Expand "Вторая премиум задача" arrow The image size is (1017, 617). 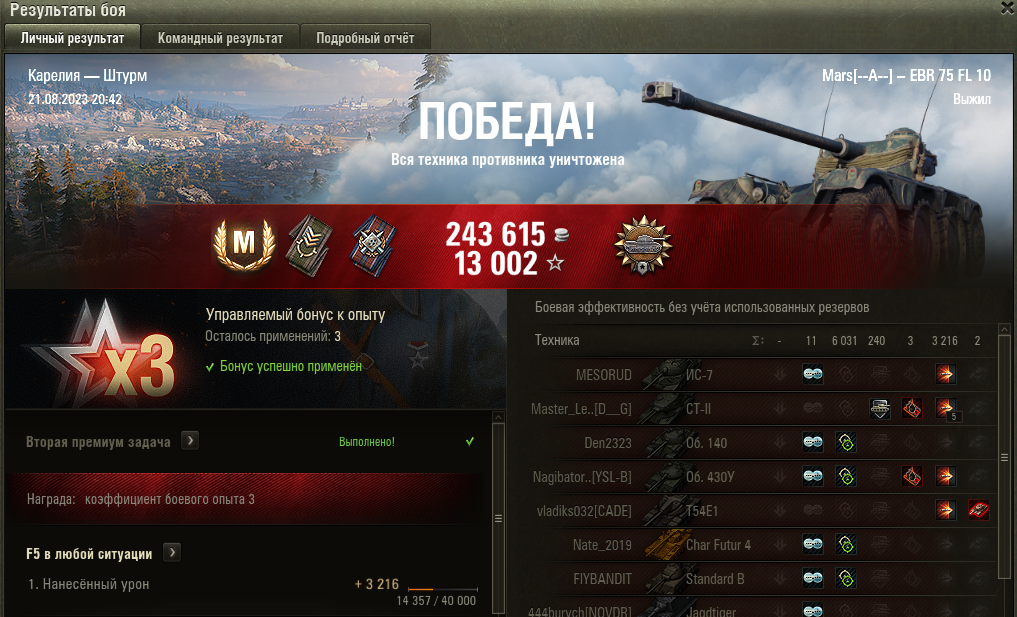coord(189,441)
